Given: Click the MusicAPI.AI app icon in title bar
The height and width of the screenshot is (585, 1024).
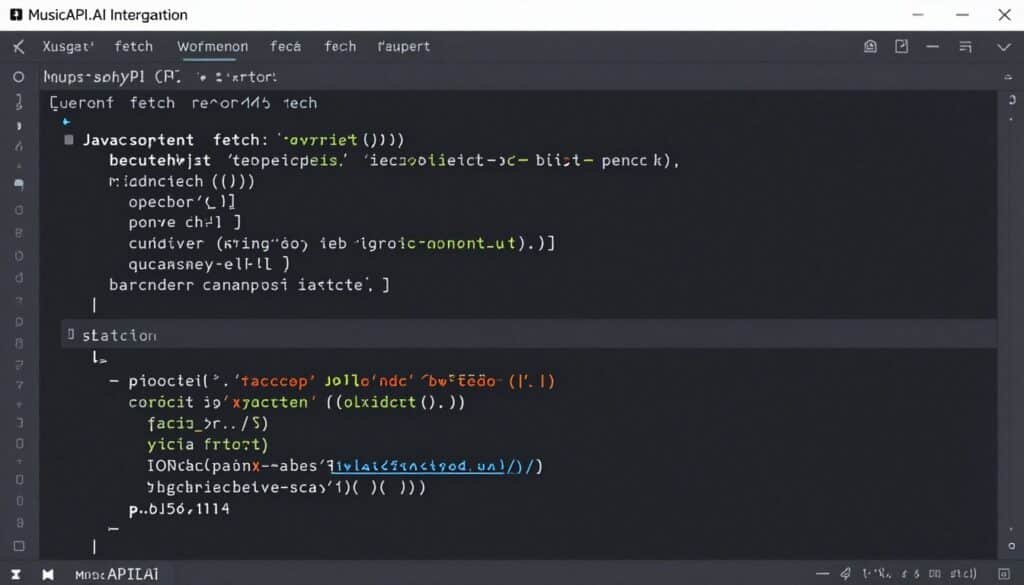Looking at the screenshot, I should [16, 14].
